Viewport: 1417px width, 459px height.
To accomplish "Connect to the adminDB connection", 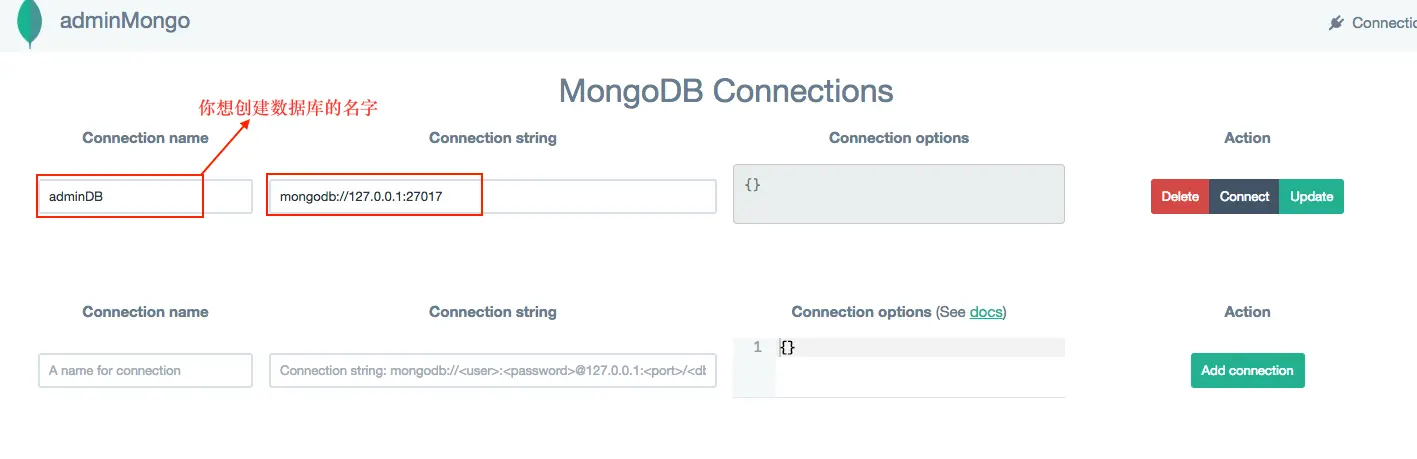I will point(1244,197).
